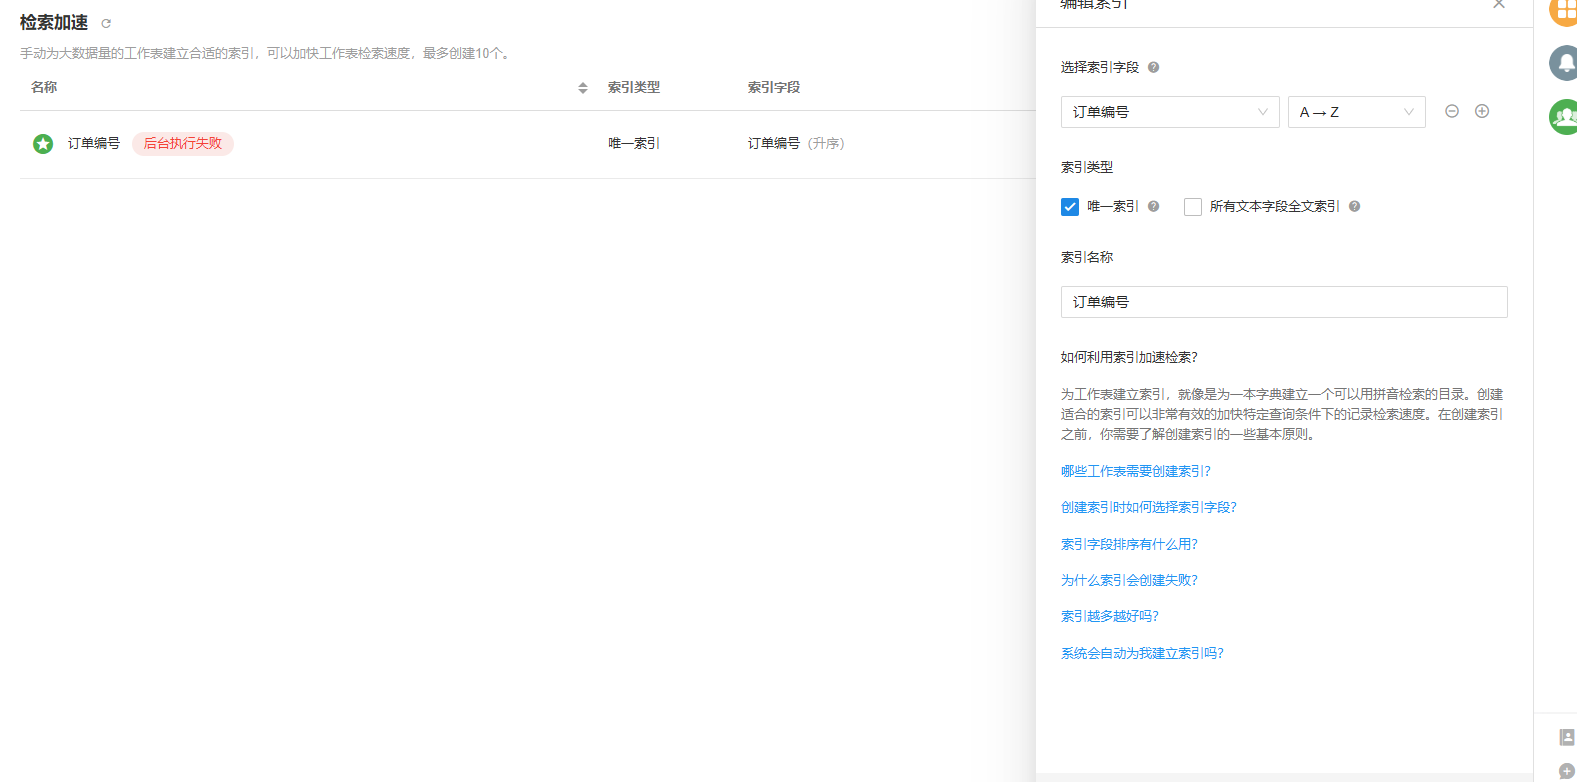Uncheck the 唯一索引 checkbox
The height and width of the screenshot is (782, 1577).
pos(1070,207)
